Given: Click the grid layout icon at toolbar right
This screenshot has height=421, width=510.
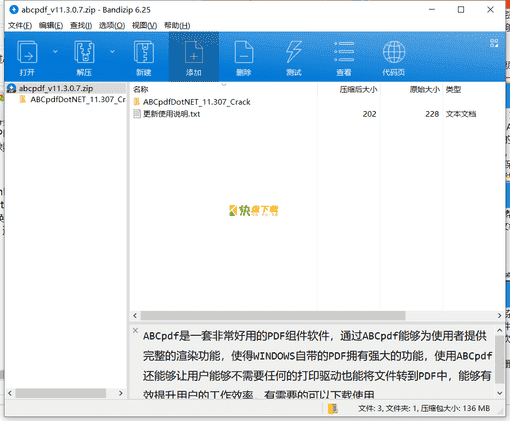Looking at the screenshot, I should [494, 43].
